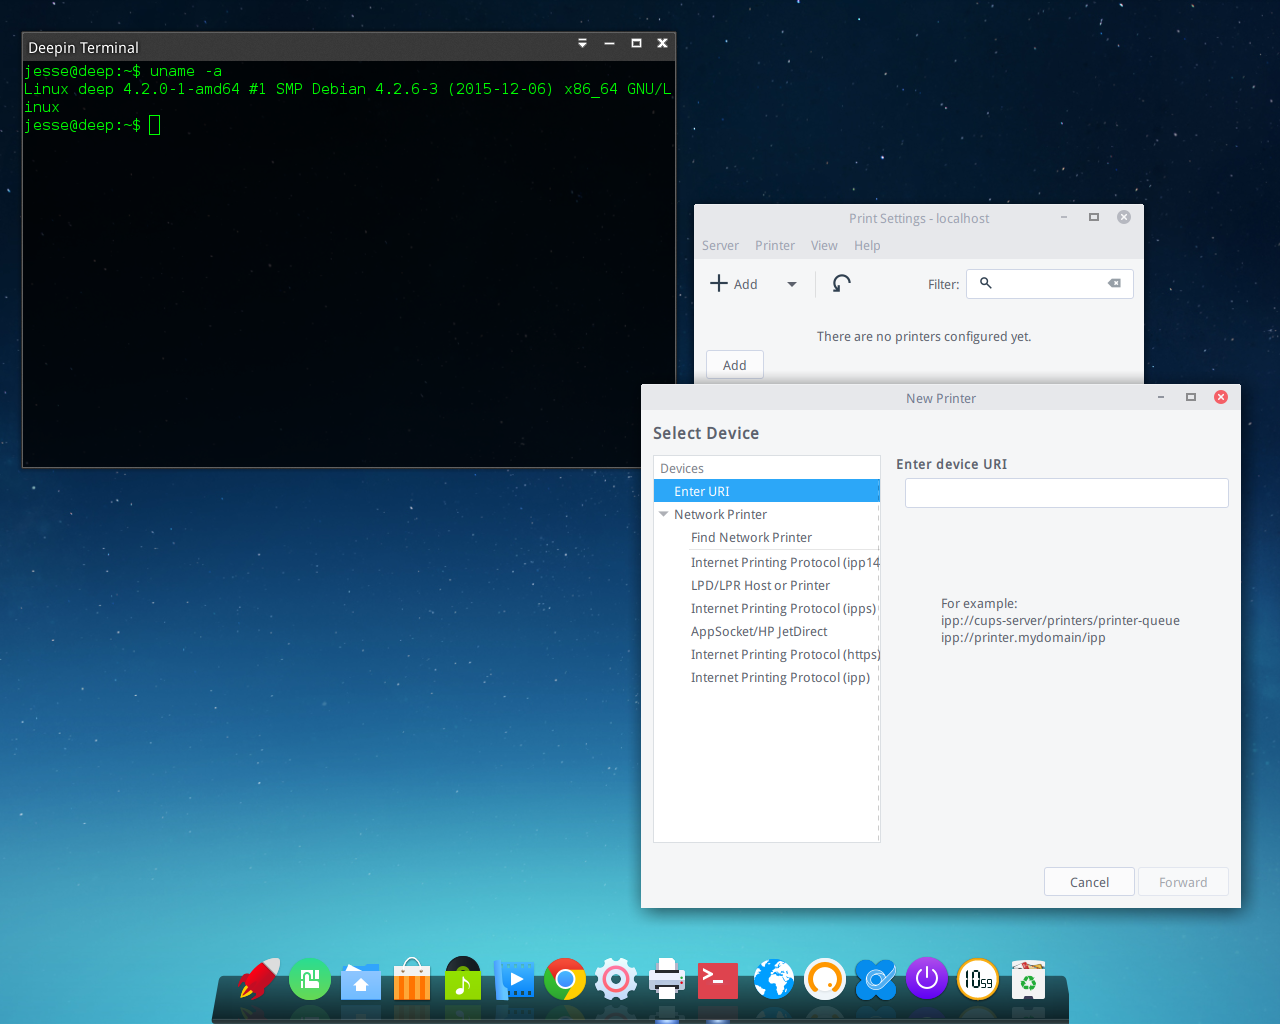
Task: Click the globe network icon in dock
Action: [x=774, y=979]
